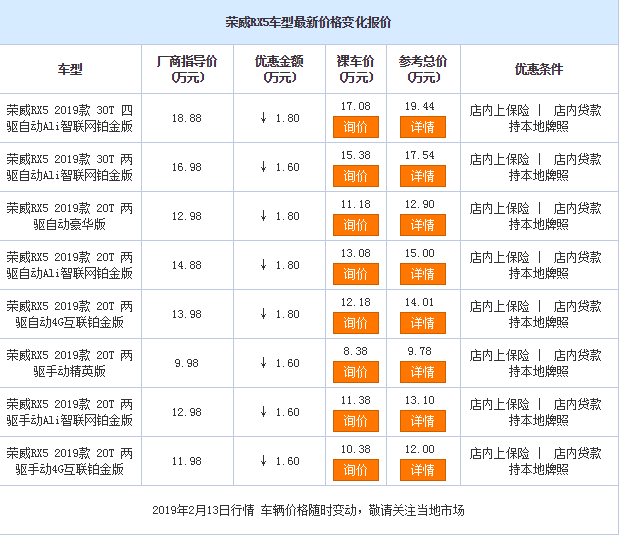Click guide price value 16.98

[187, 167]
